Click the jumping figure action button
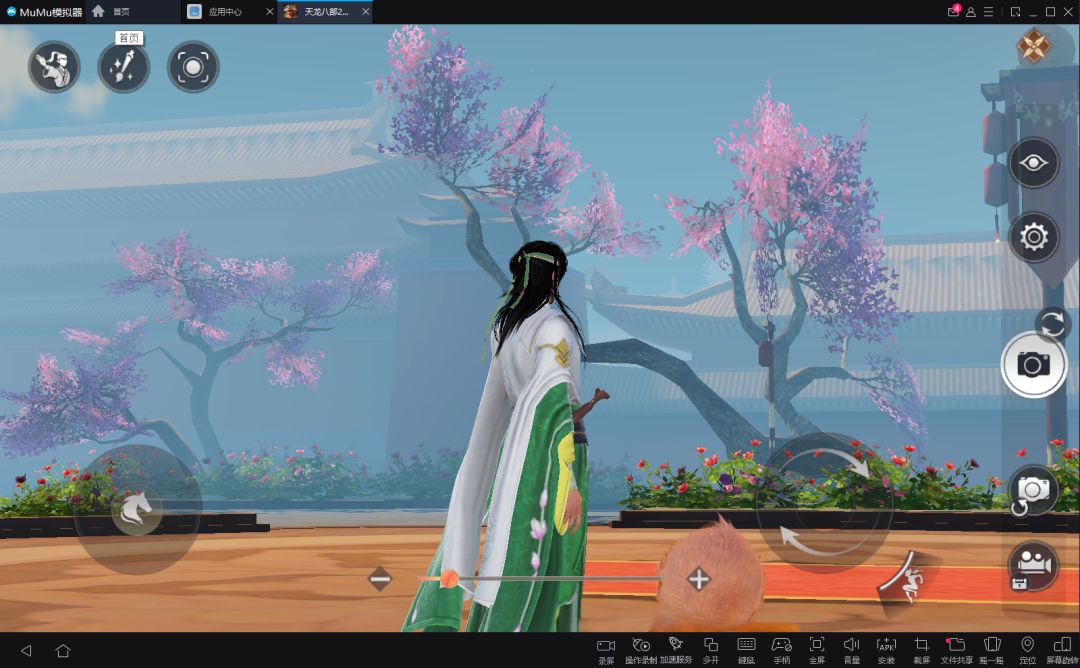Viewport: 1080px width, 668px height. pos(906,582)
